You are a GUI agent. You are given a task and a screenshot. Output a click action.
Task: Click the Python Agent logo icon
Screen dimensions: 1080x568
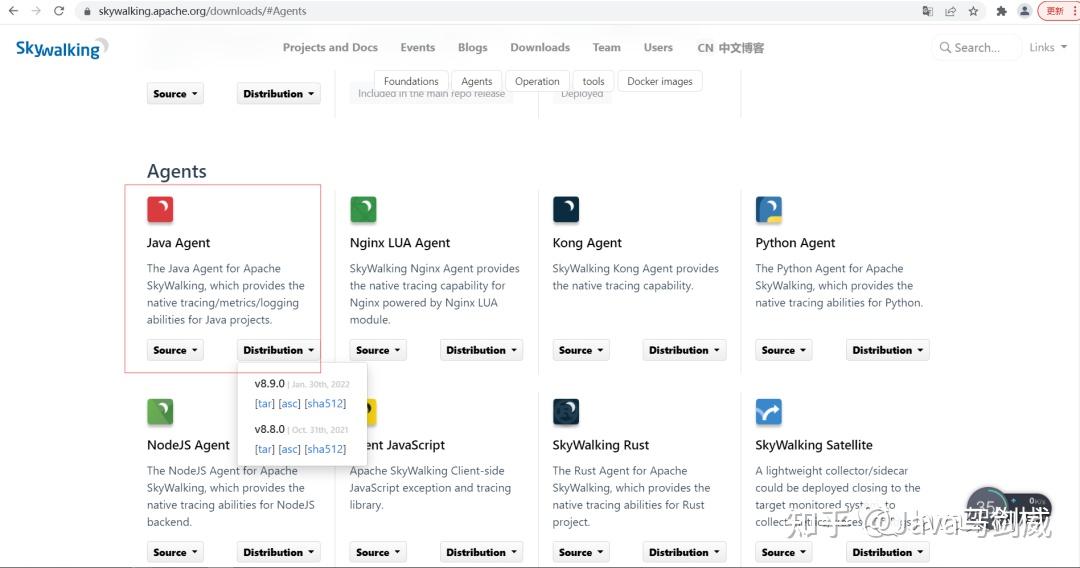click(769, 209)
